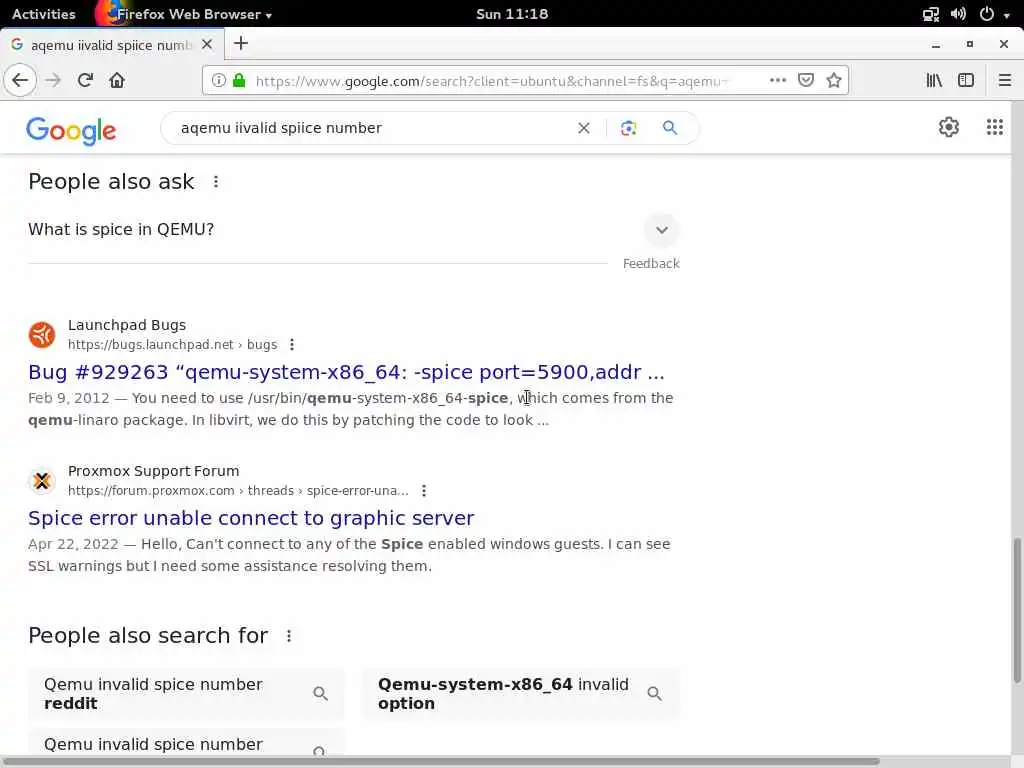Search by image with Google Lens
This screenshot has height=768, width=1024.
pyautogui.click(x=628, y=128)
